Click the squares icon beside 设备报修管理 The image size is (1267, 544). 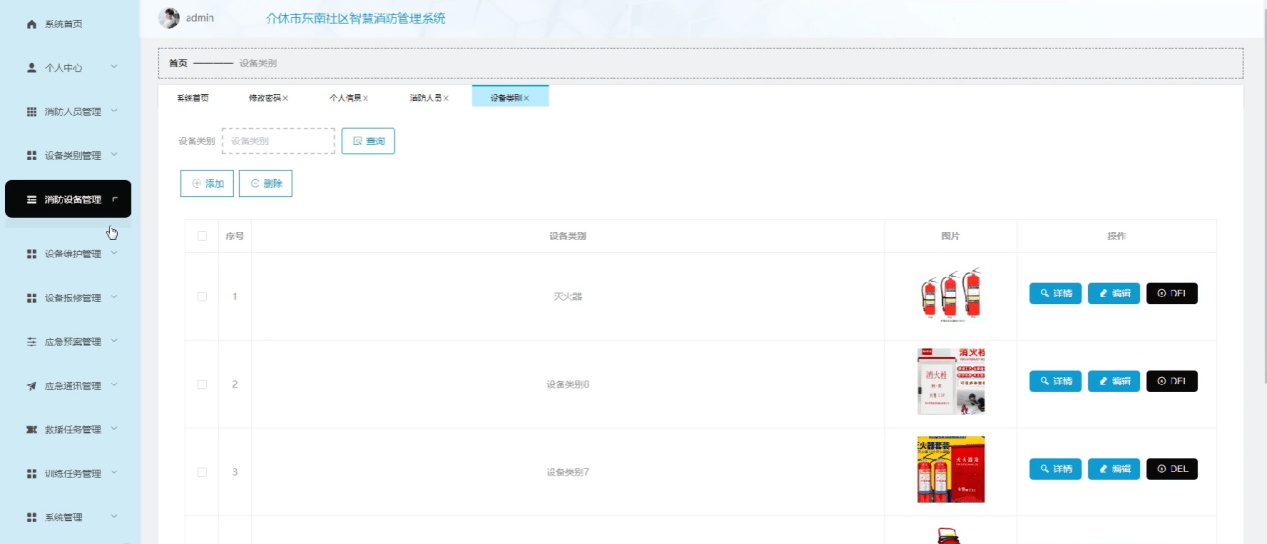[31, 298]
